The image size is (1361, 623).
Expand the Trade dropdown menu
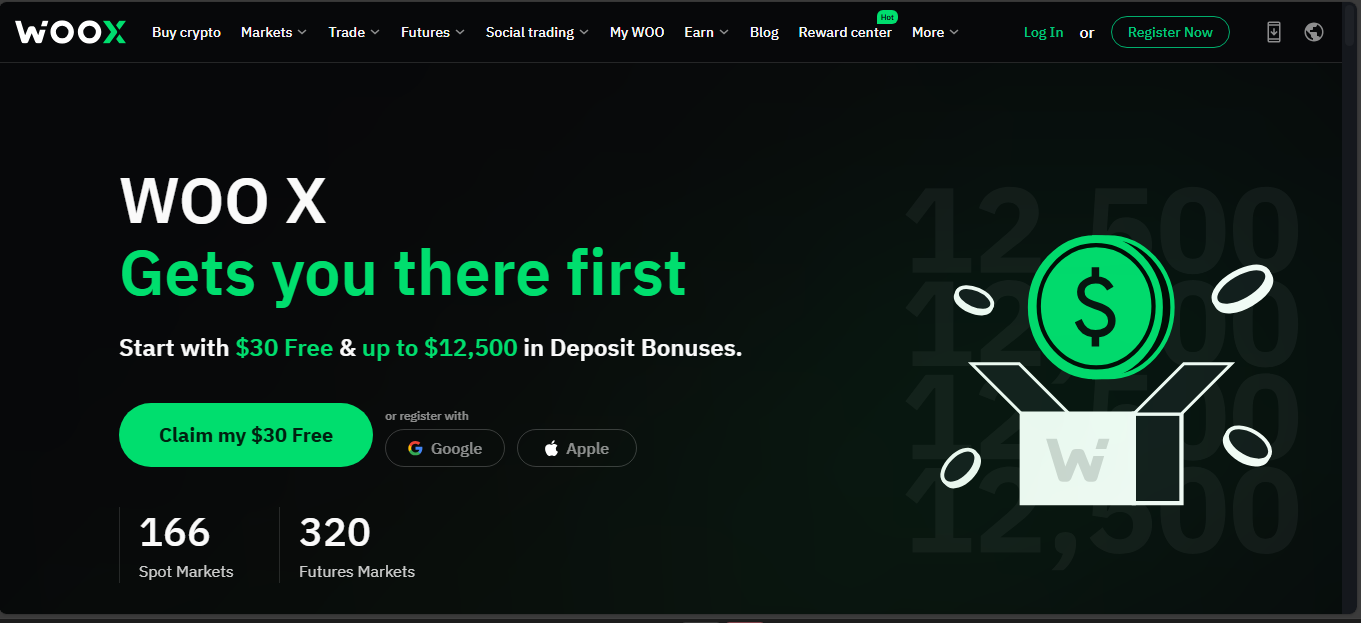pyautogui.click(x=354, y=32)
